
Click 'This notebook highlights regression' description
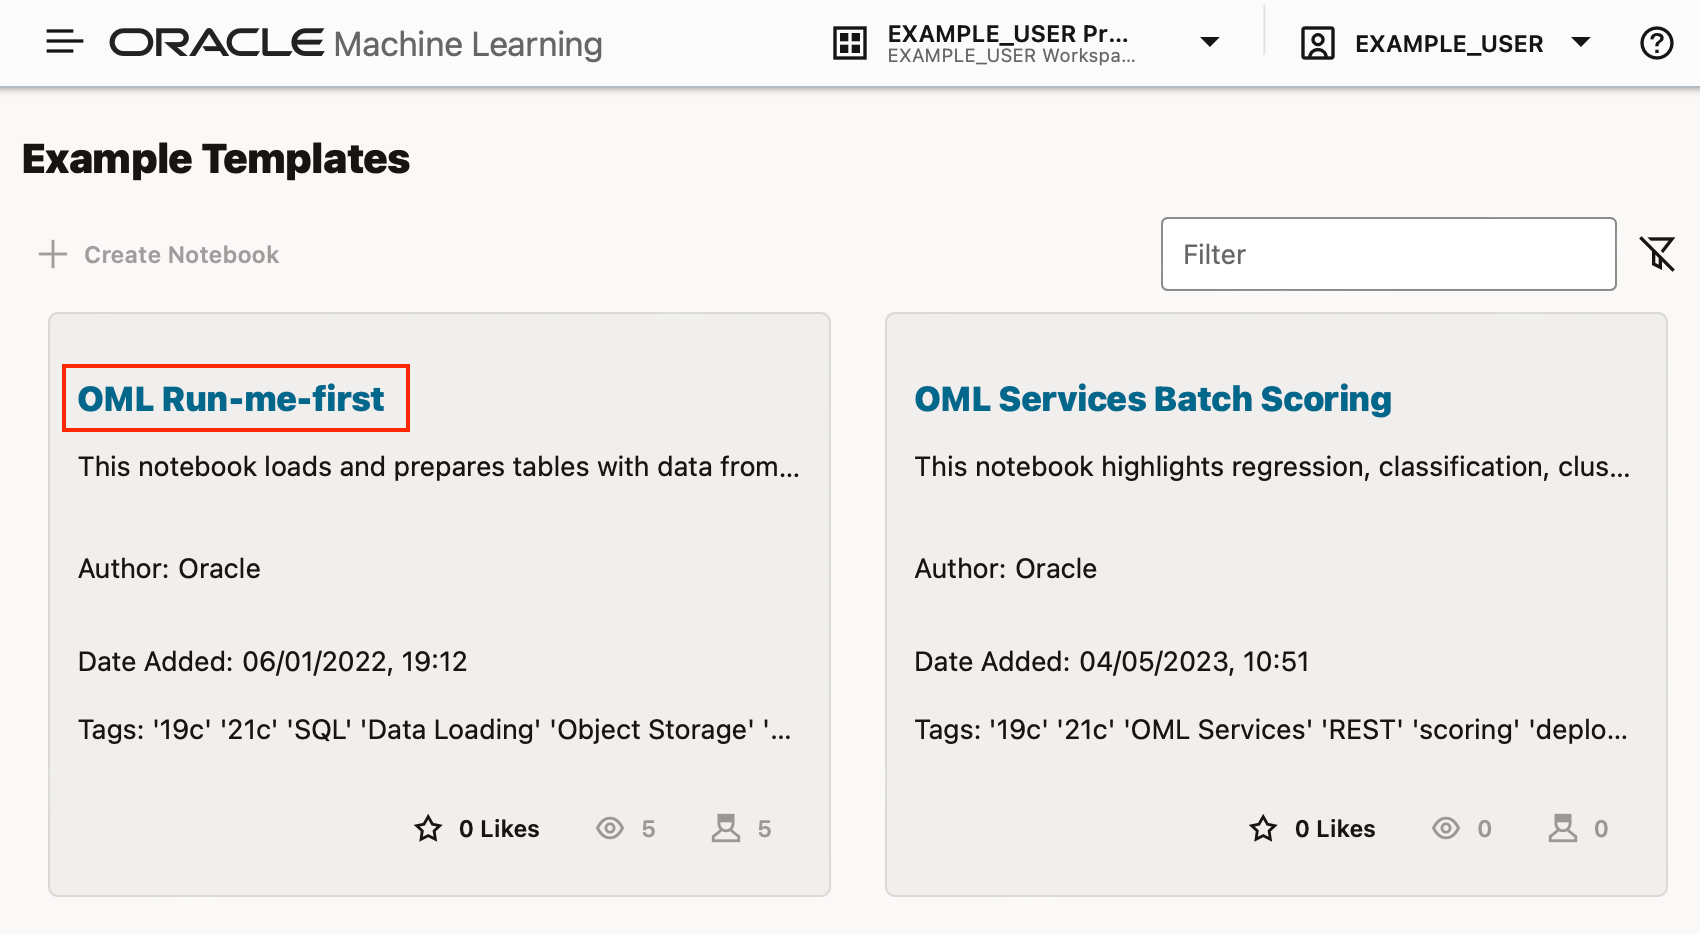1272,467
